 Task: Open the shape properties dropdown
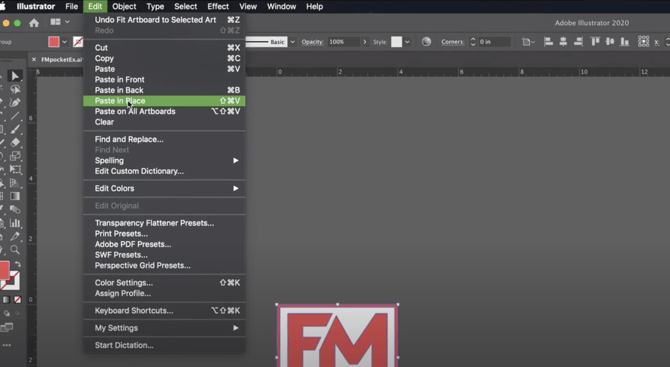click(529, 42)
